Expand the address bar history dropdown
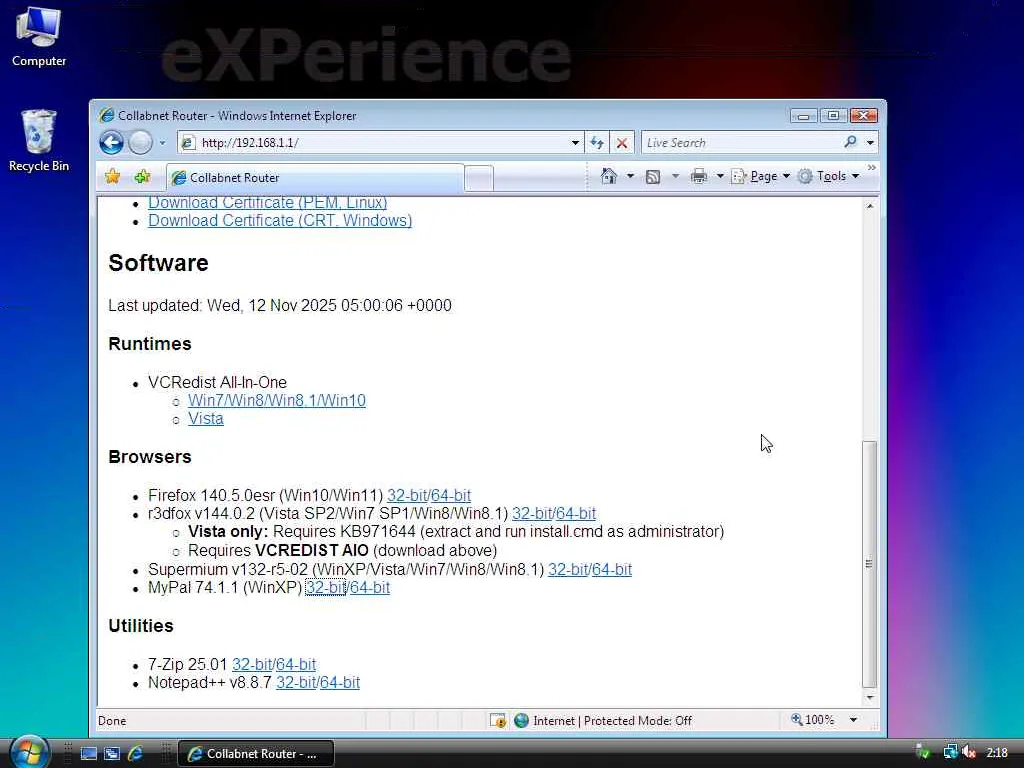This screenshot has height=768, width=1024. point(575,142)
